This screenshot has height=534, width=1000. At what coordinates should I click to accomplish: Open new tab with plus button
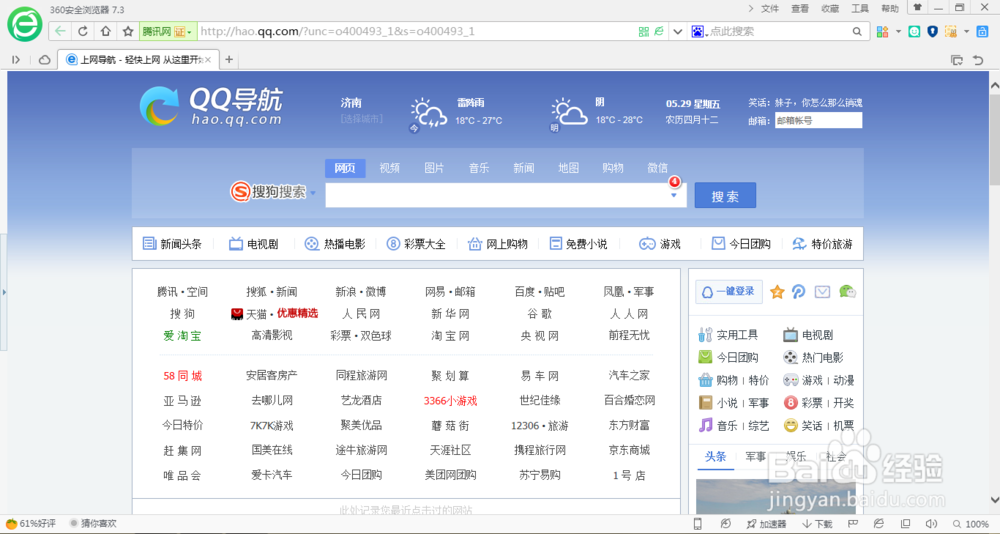(229, 60)
